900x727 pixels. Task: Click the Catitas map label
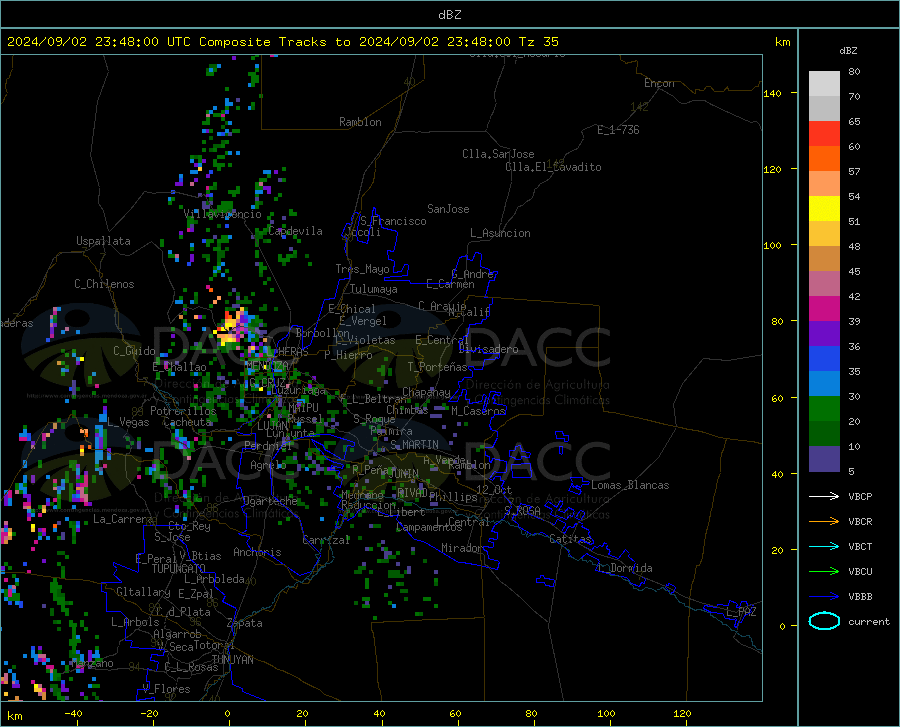pos(570,539)
